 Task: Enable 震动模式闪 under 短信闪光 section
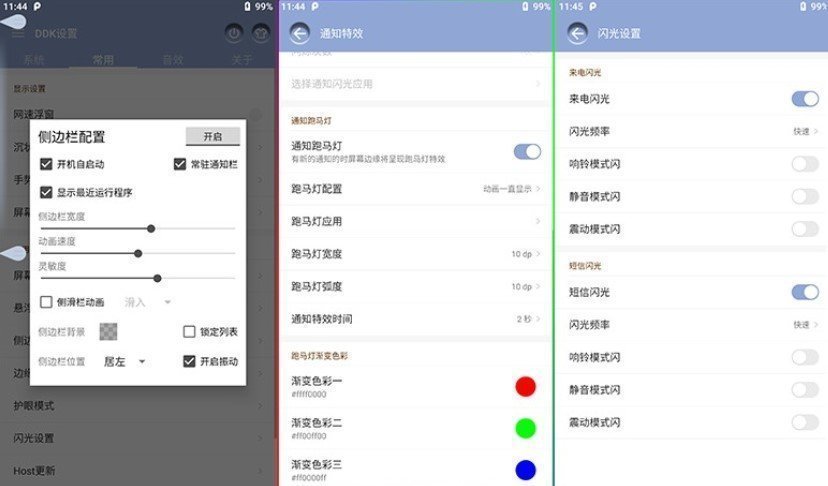[805, 422]
